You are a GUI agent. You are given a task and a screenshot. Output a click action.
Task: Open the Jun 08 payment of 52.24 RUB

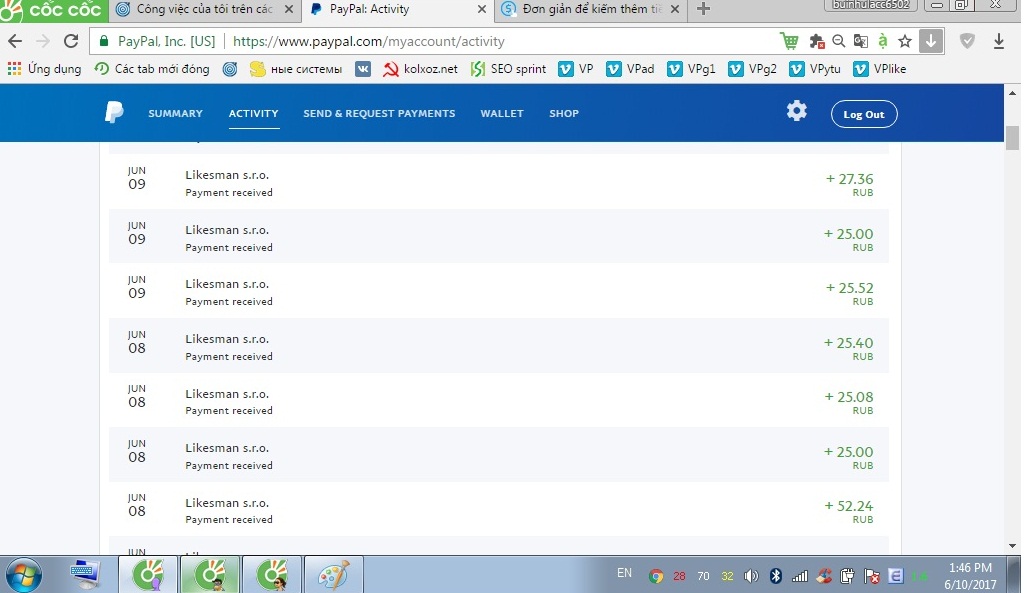(x=498, y=510)
